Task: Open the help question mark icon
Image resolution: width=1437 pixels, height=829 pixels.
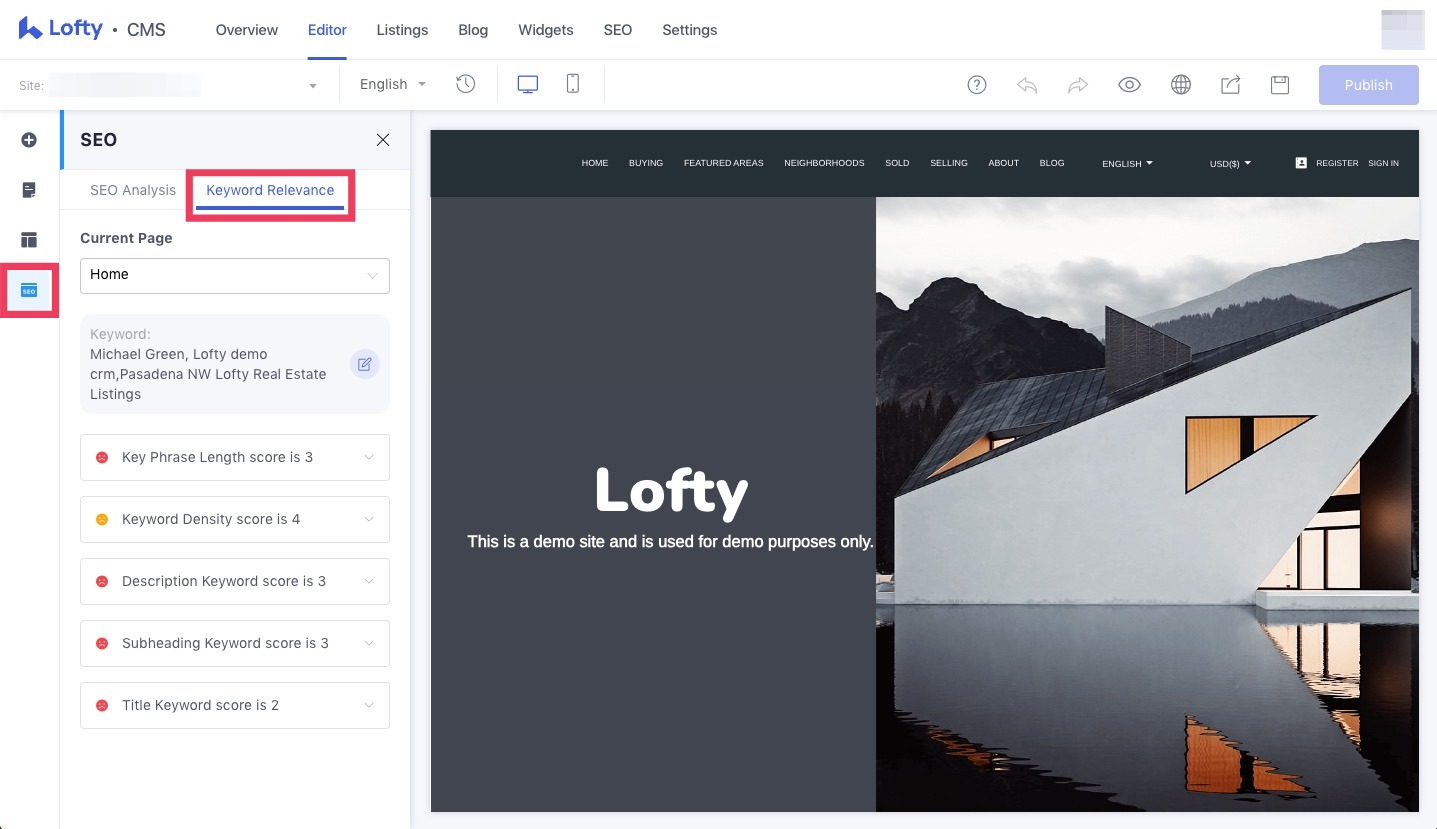Action: point(977,85)
